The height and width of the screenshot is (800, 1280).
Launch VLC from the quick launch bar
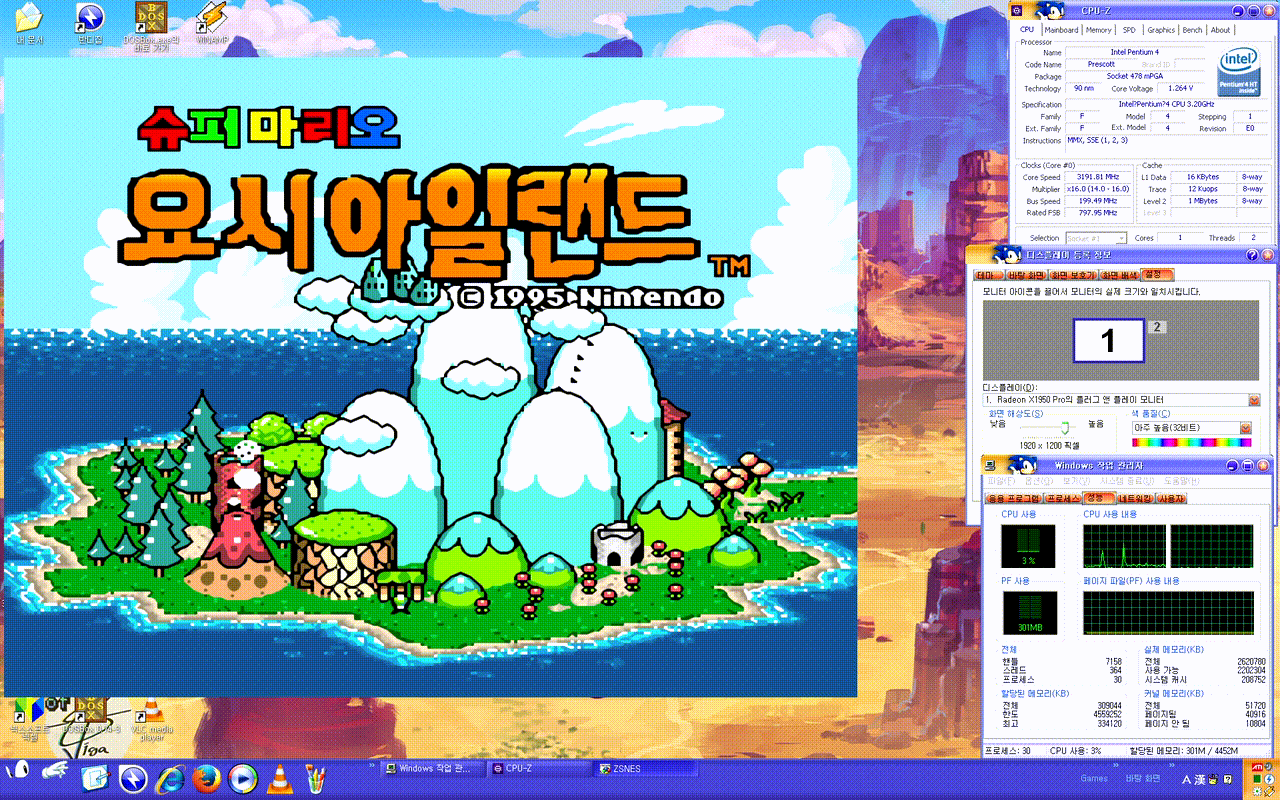[281, 777]
